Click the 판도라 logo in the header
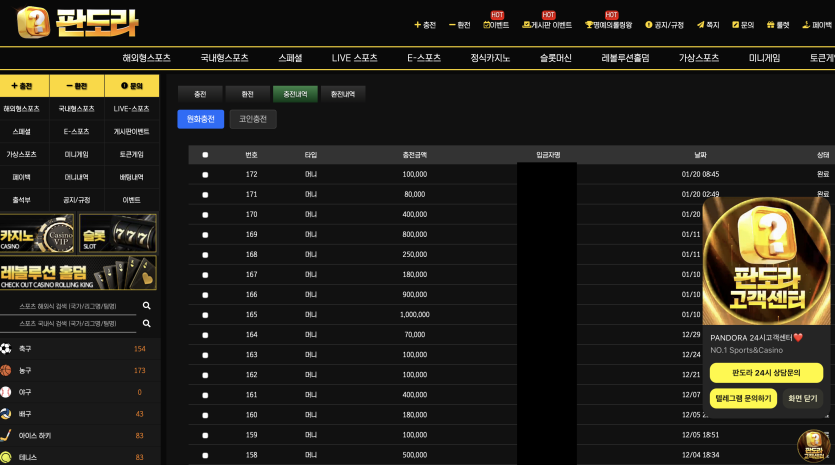 78,22
